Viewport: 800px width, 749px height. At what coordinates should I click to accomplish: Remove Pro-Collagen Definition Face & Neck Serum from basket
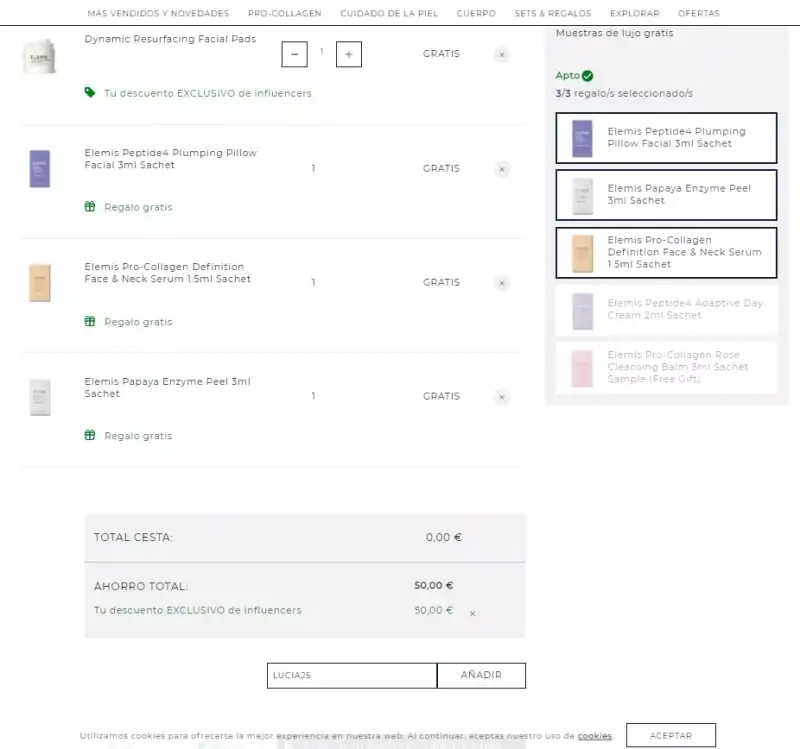[x=502, y=283]
